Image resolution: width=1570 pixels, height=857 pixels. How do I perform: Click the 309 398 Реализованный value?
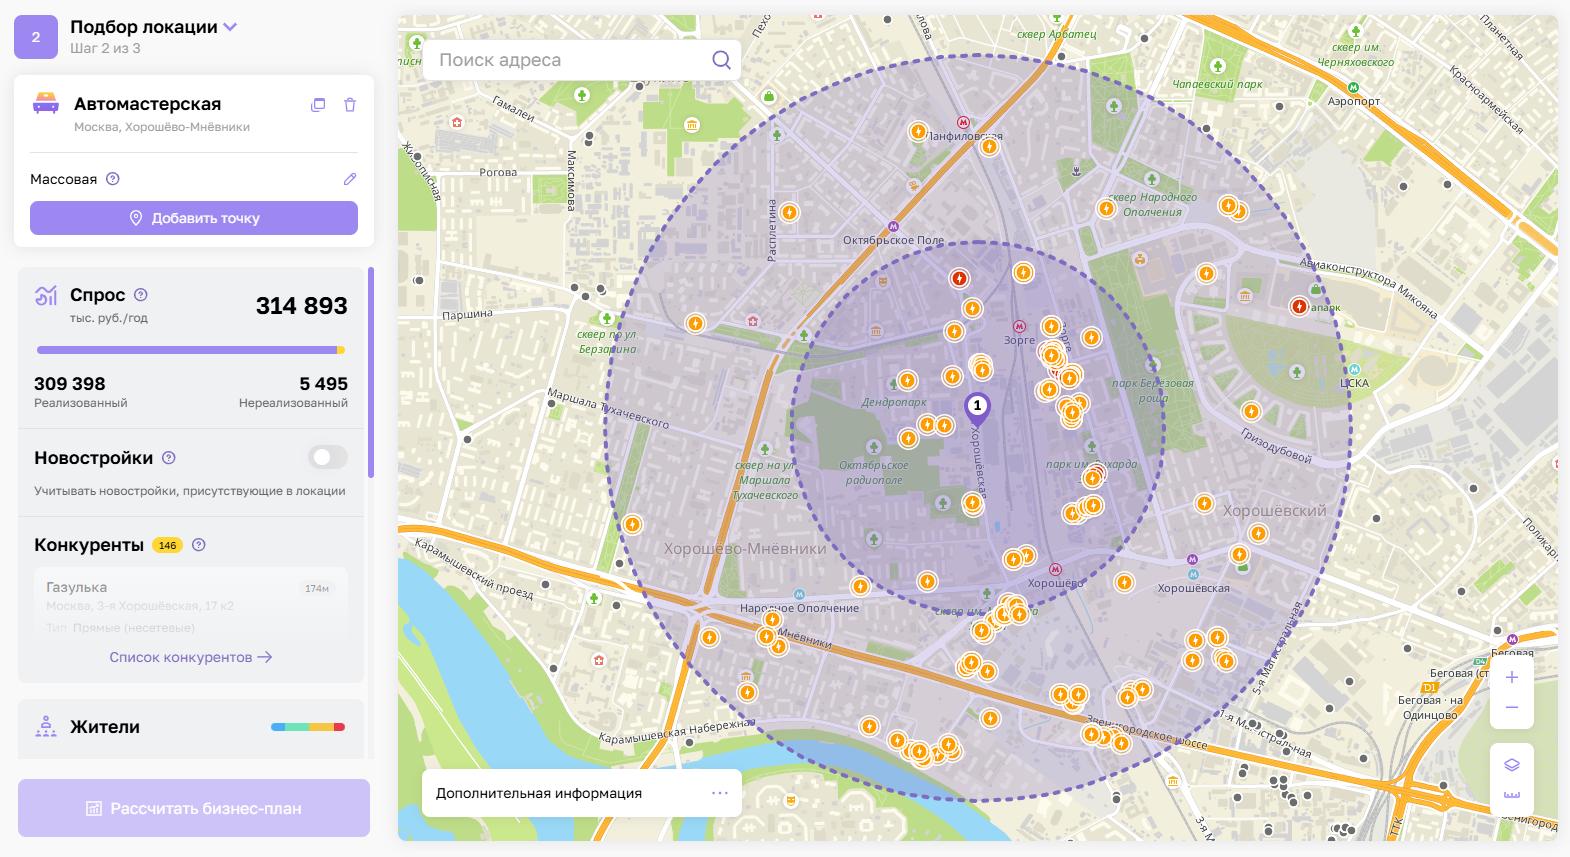(70, 384)
